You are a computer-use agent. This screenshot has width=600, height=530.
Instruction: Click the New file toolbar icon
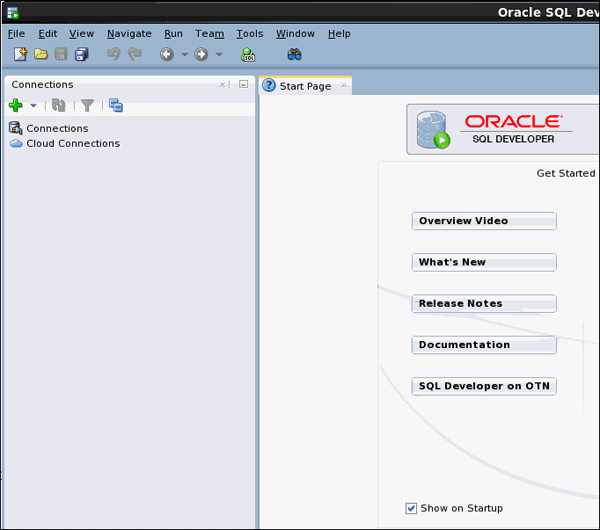(20, 54)
